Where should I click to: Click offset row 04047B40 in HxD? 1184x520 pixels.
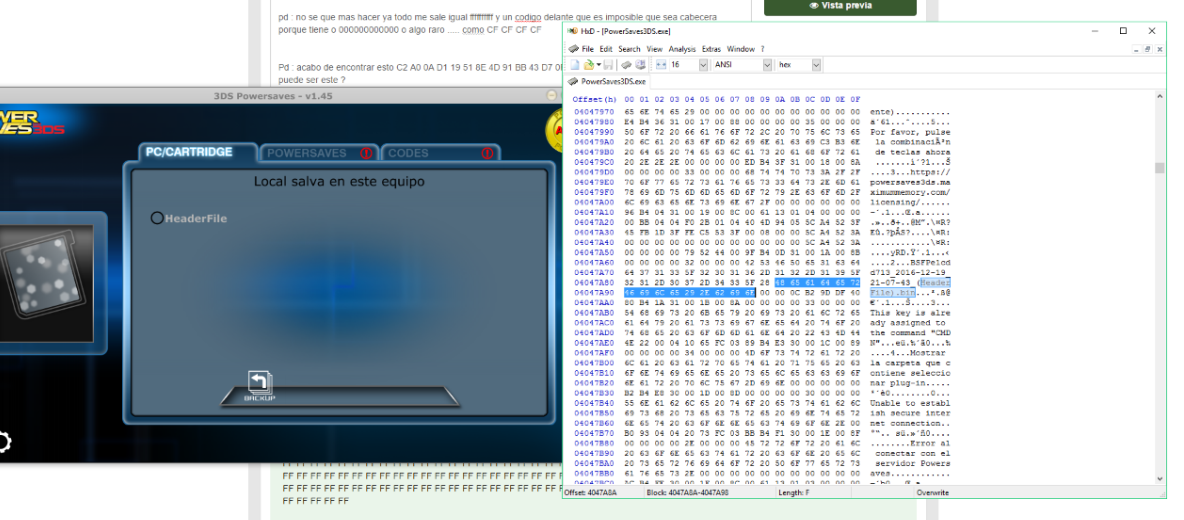pos(593,403)
